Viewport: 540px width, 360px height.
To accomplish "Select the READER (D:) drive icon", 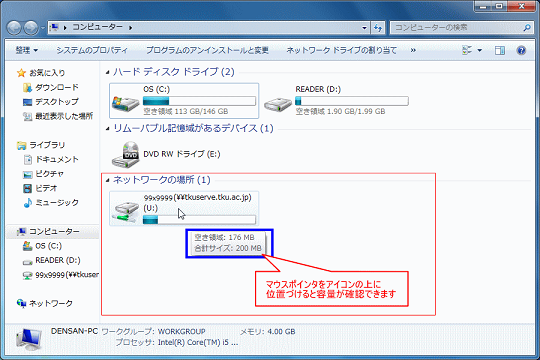I will tap(278, 104).
